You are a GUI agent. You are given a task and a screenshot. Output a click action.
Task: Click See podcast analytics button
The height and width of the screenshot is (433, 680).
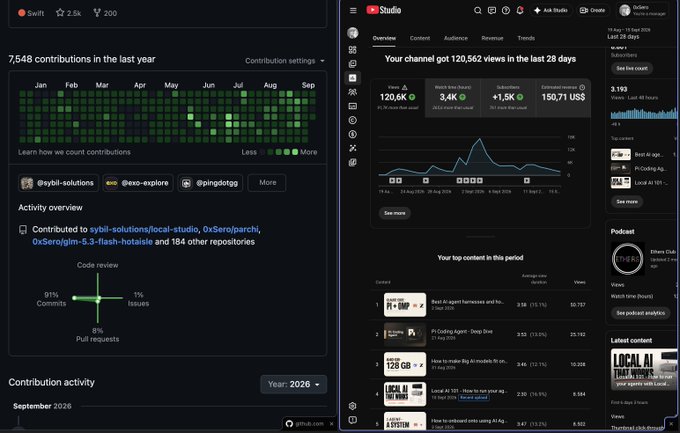[641, 313]
